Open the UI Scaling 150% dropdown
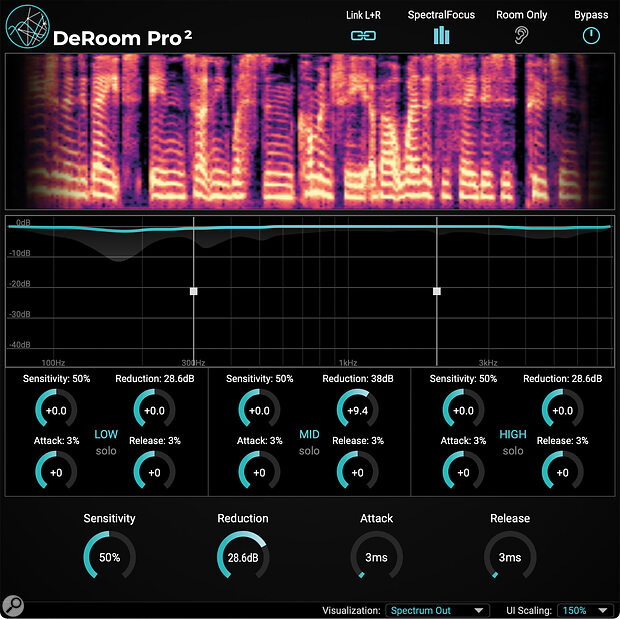The width and height of the screenshot is (620, 619). click(x=586, y=610)
